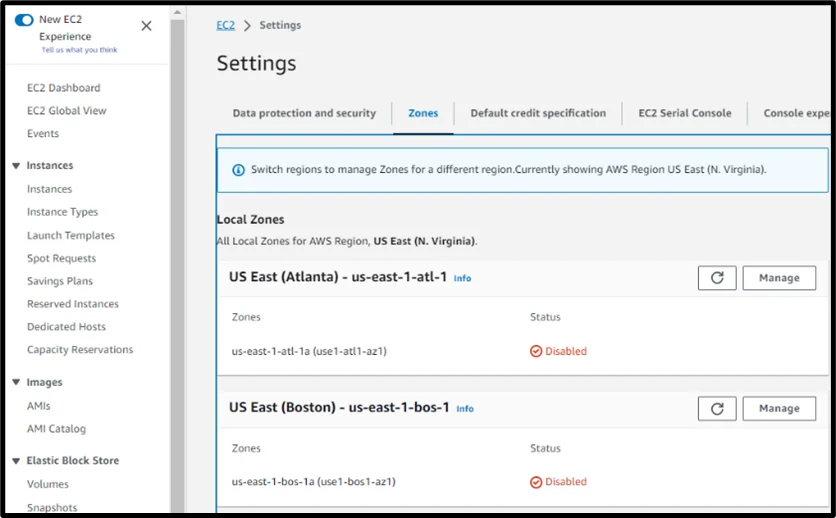Manage the US East (Boston) local zone
This screenshot has height=518, width=836.
pyautogui.click(x=779, y=408)
